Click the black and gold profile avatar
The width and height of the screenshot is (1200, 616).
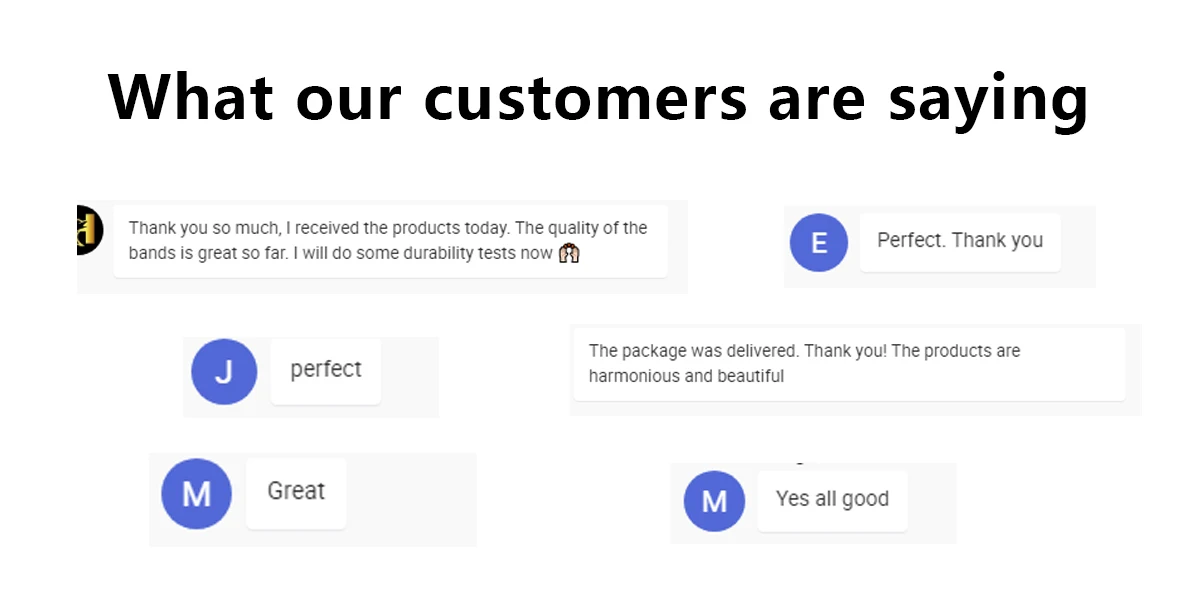[x=90, y=230]
